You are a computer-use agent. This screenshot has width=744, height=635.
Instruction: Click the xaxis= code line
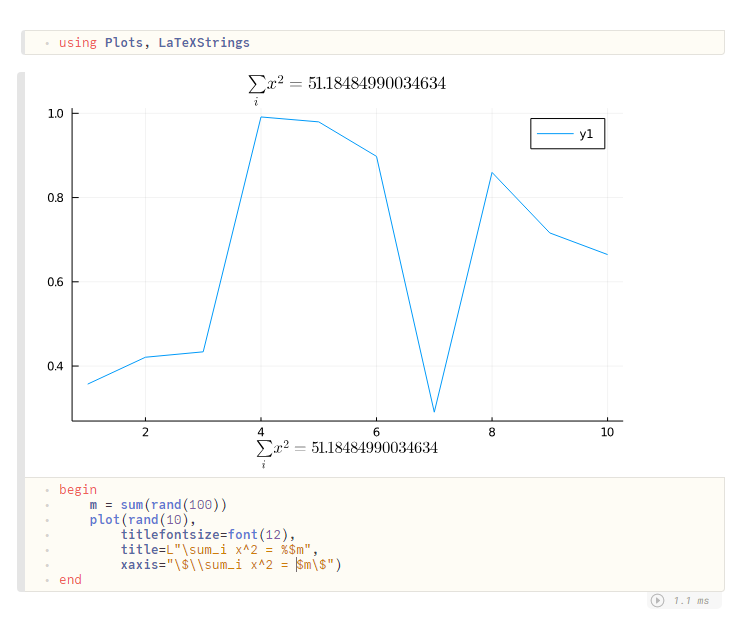click(x=231, y=565)
